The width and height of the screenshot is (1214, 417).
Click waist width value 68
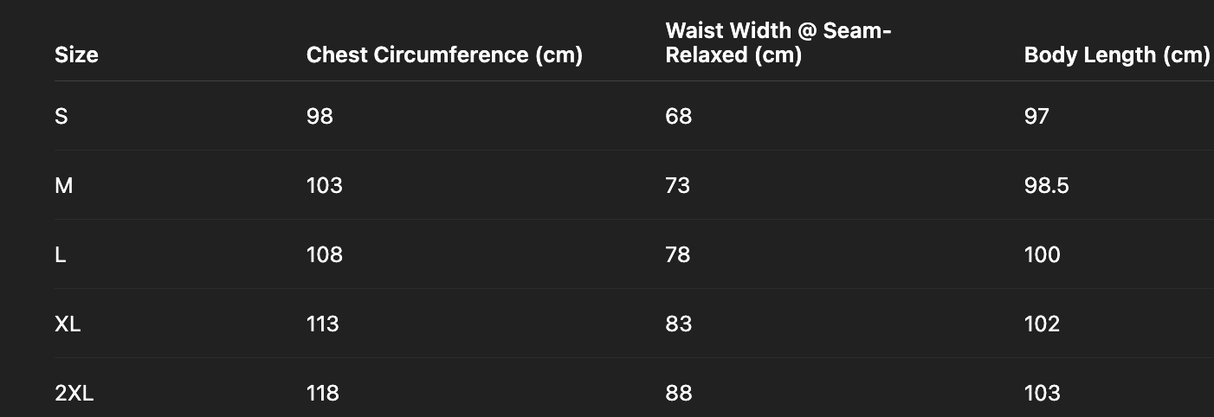(678, 116)
